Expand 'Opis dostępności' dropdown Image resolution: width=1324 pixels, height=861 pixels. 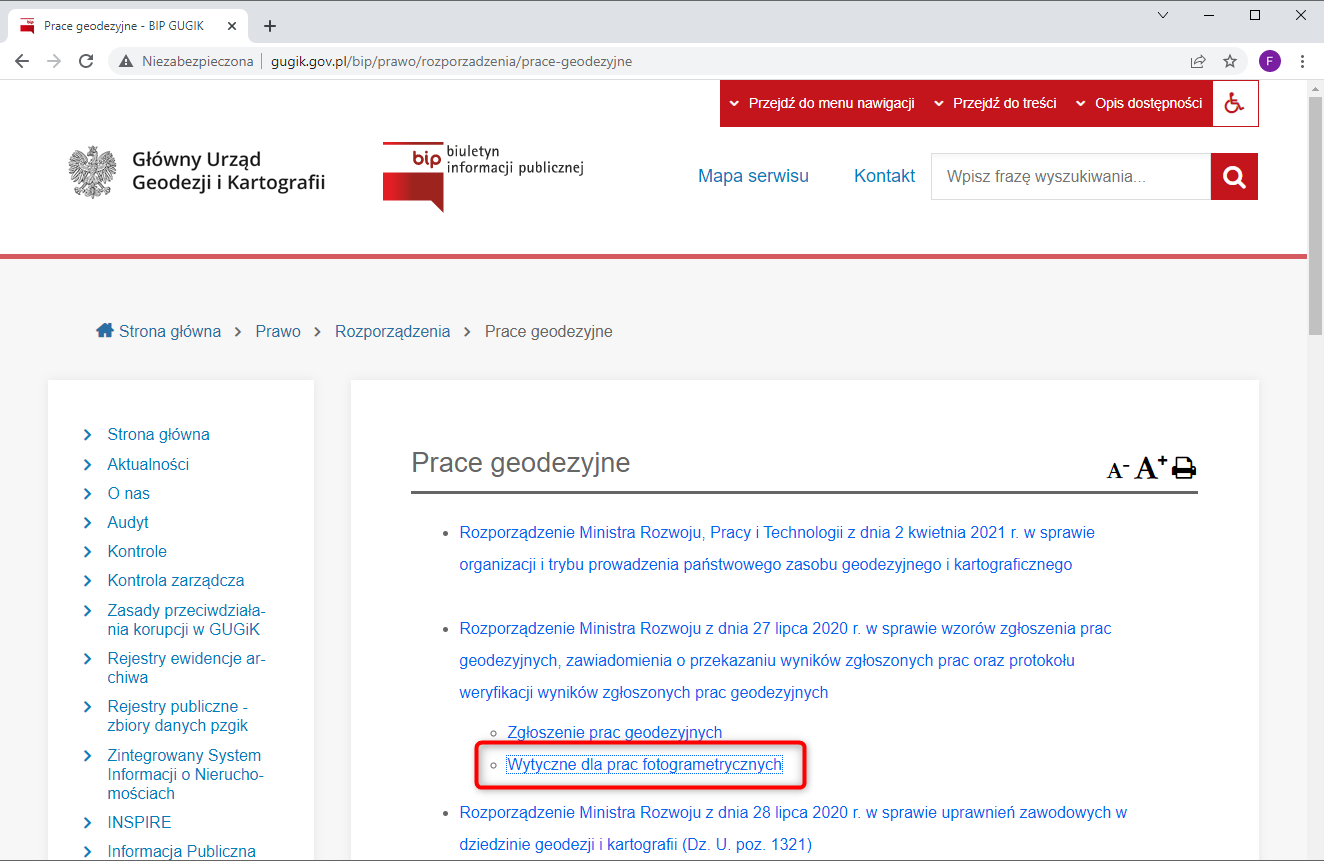1139,103
